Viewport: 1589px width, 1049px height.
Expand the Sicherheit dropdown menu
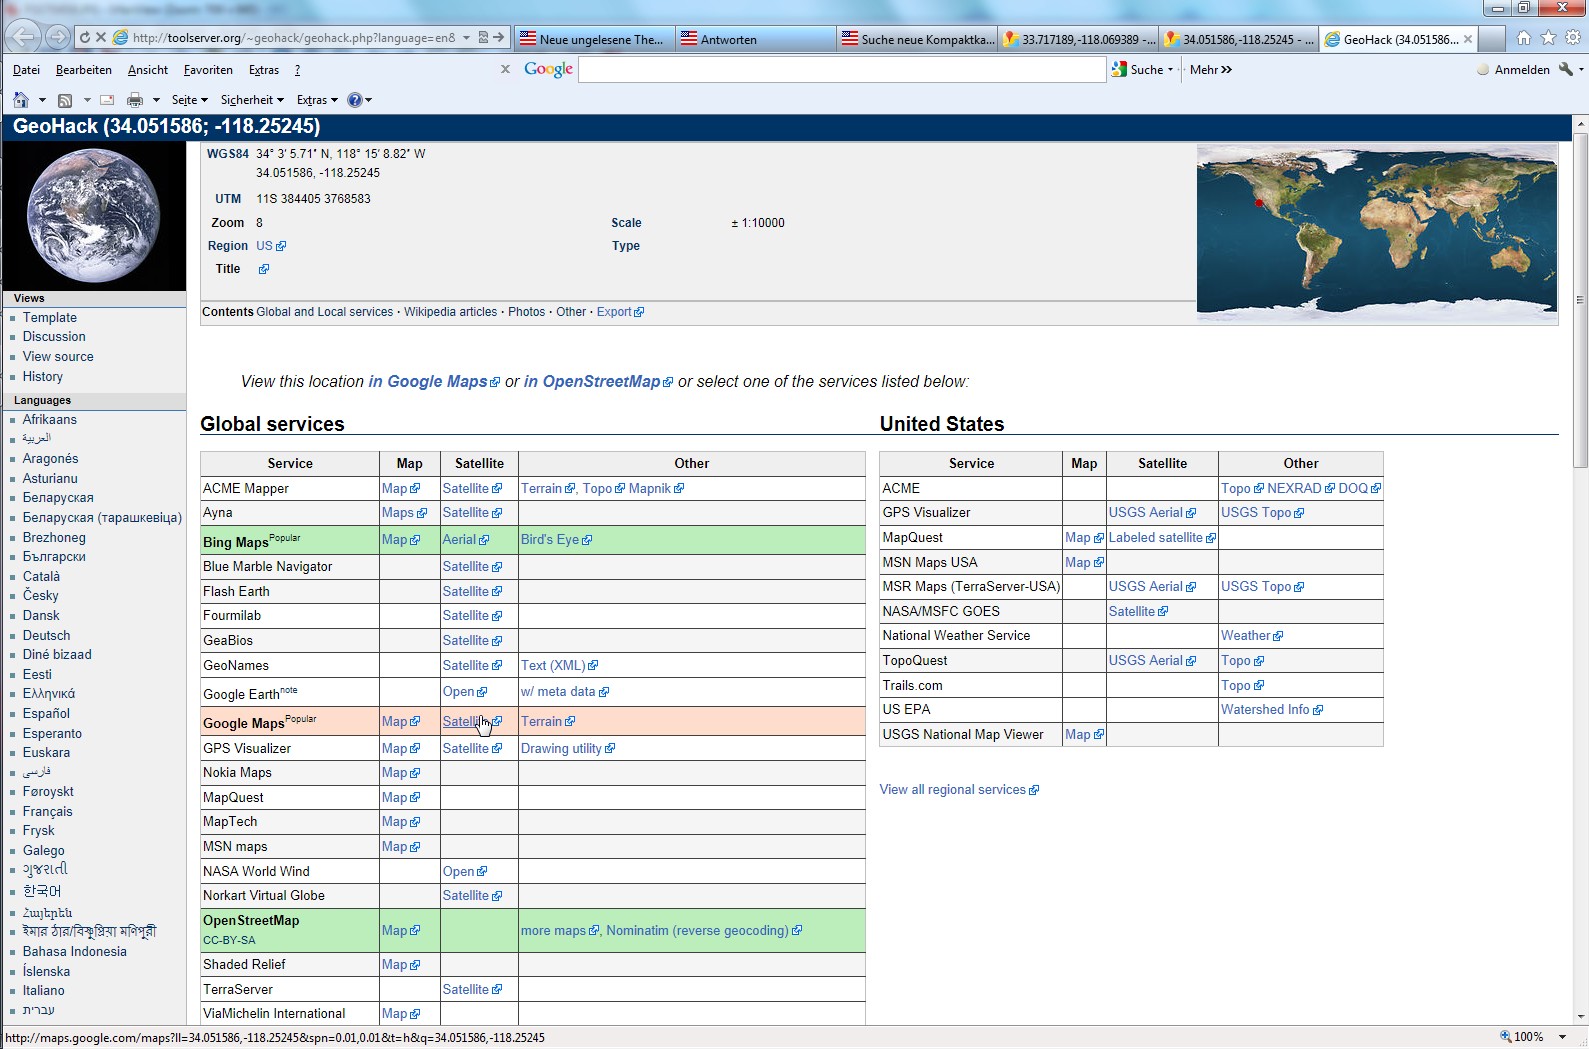click(252, 100)
